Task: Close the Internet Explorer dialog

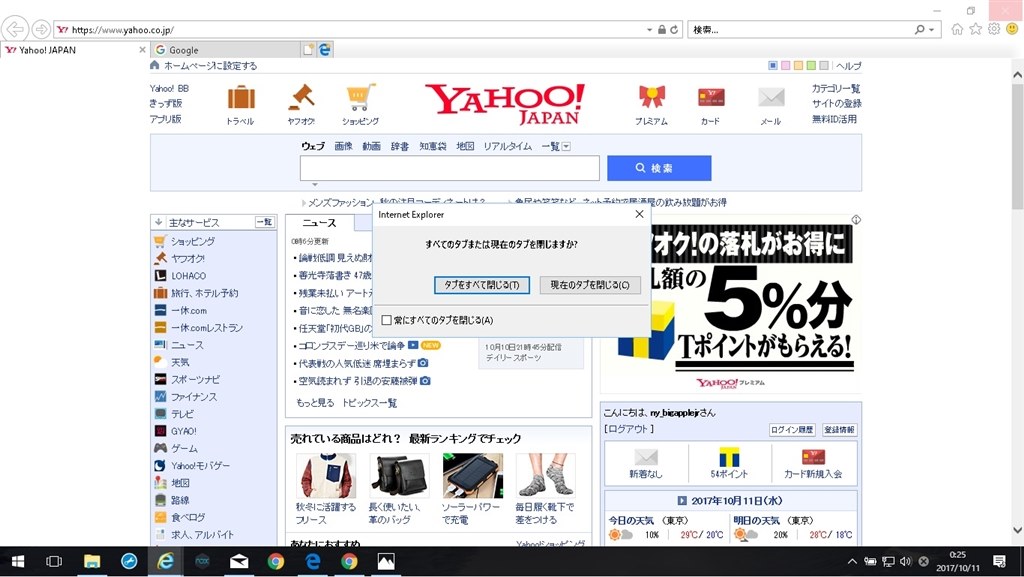Action: 639,214
